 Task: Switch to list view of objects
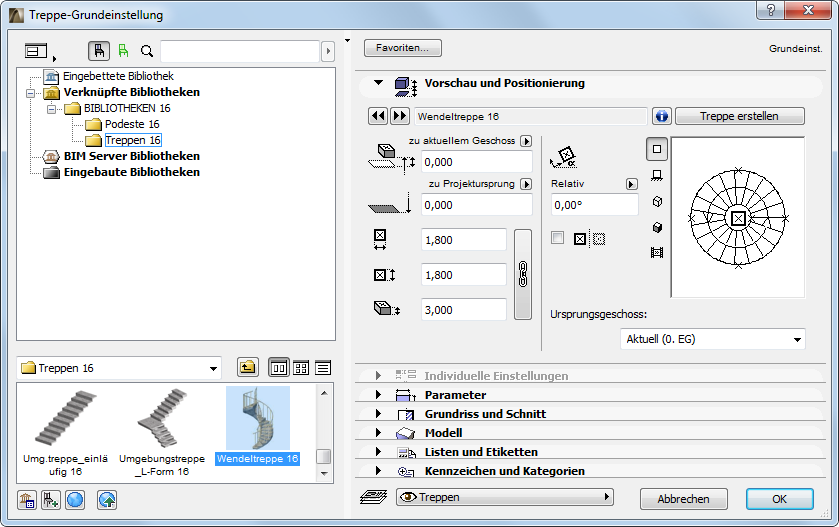[x=323, y=368]
